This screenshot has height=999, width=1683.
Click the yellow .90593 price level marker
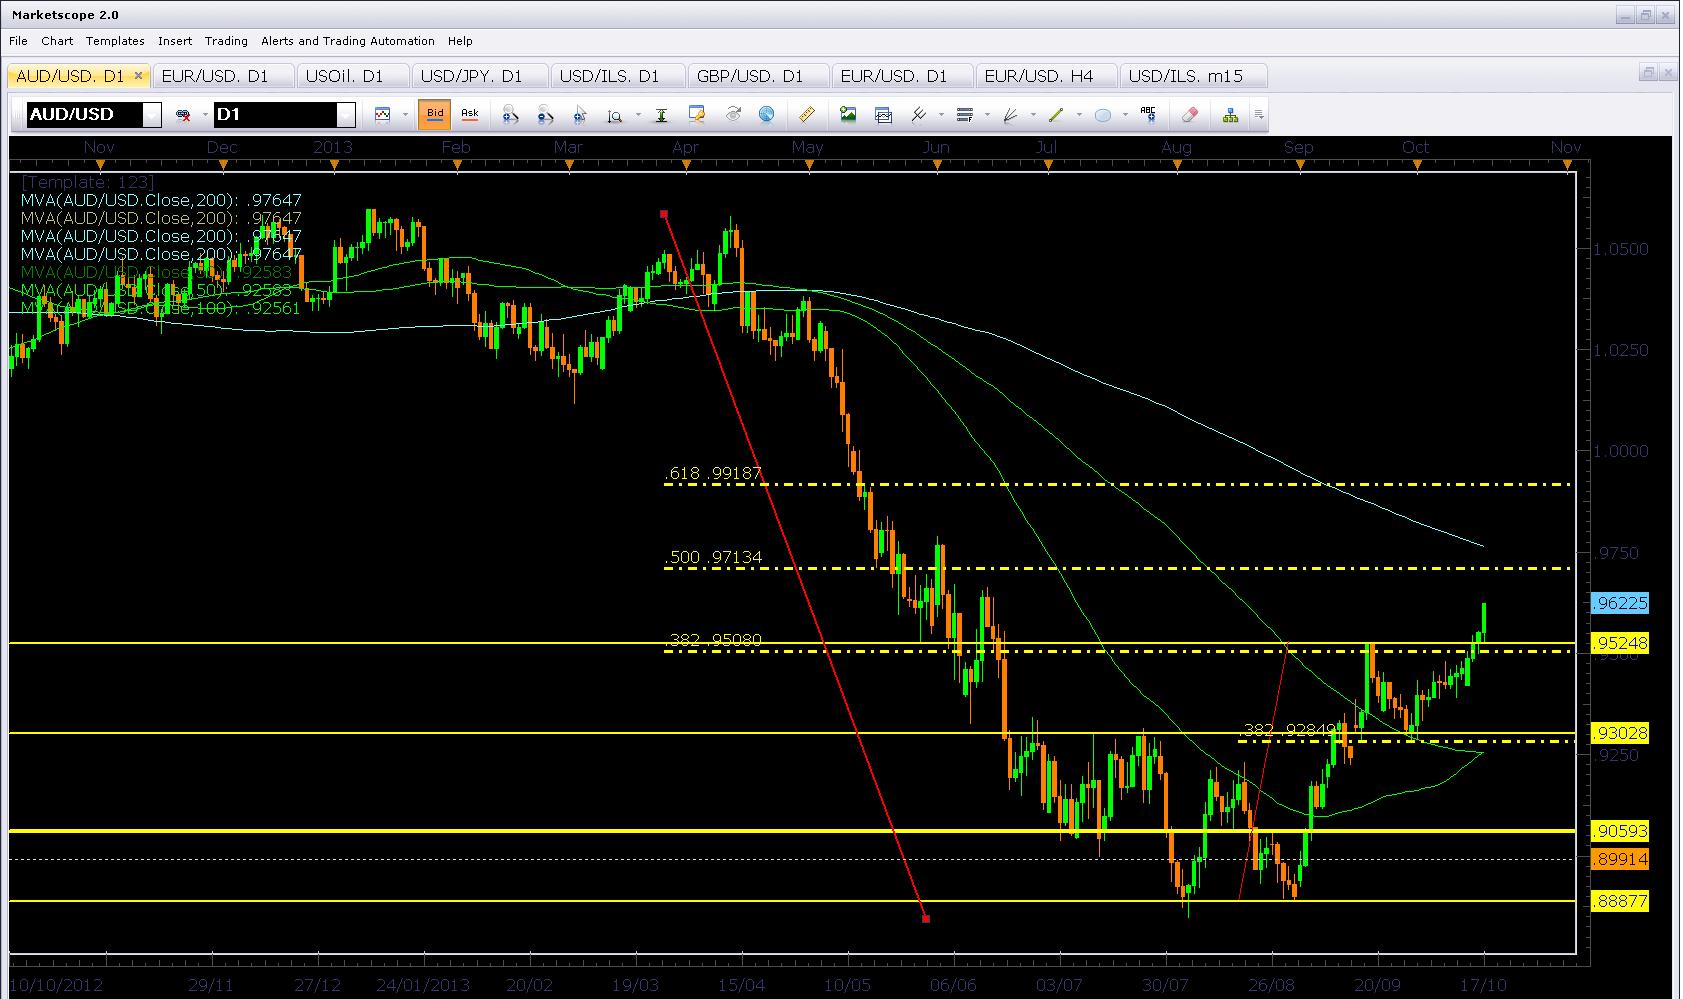coord(1619,831)
